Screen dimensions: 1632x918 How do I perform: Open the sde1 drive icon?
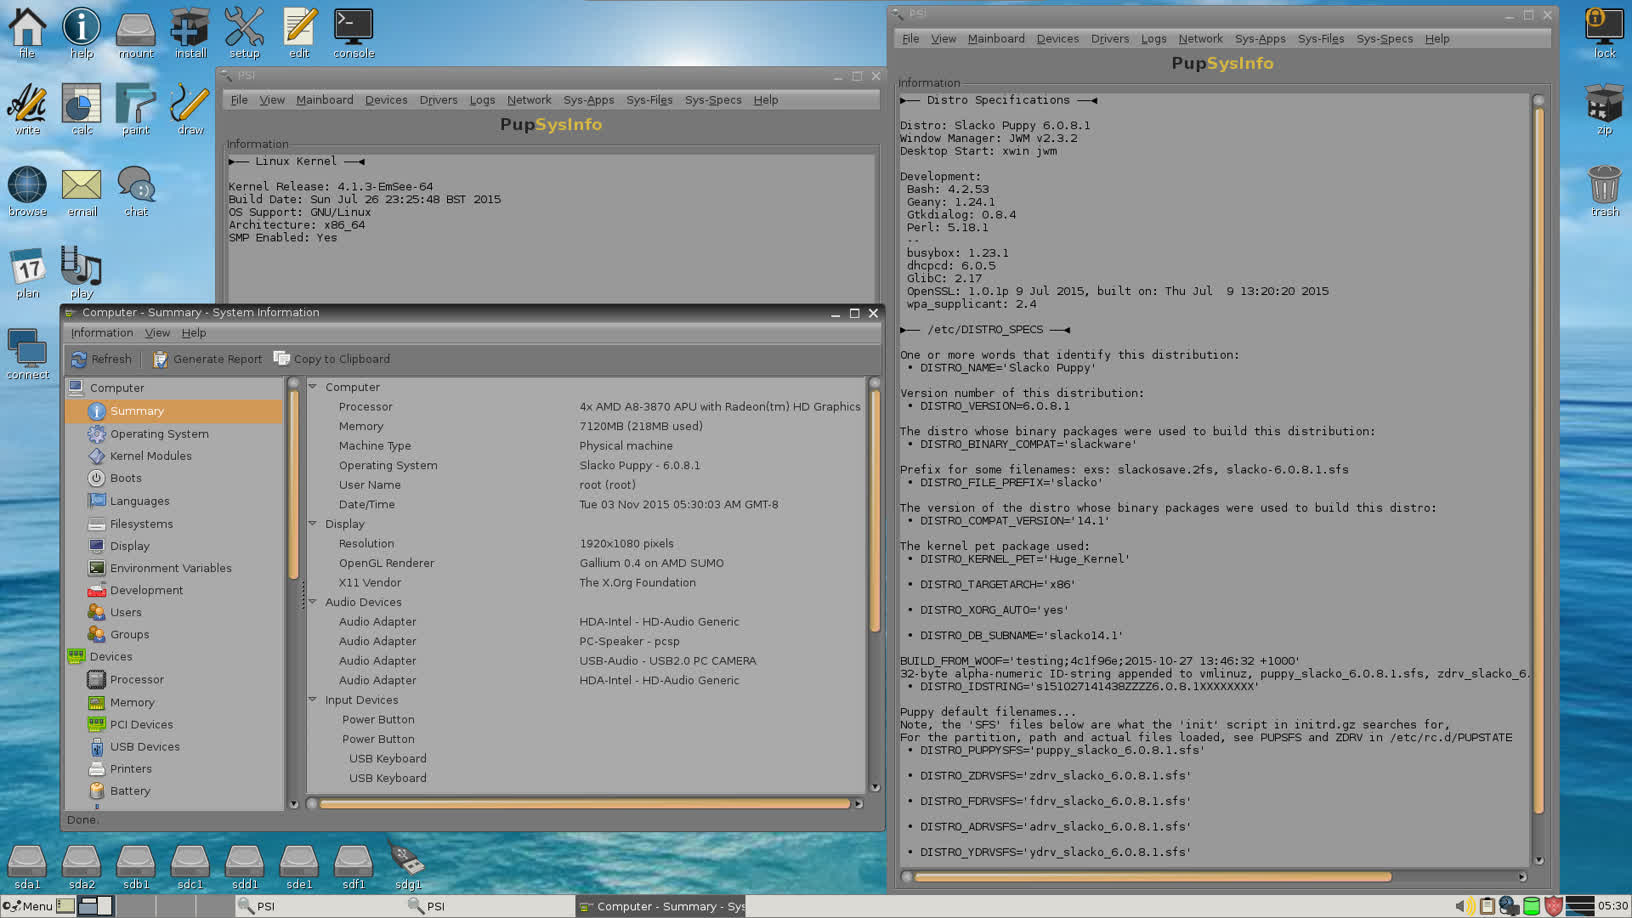coord(298,867)
